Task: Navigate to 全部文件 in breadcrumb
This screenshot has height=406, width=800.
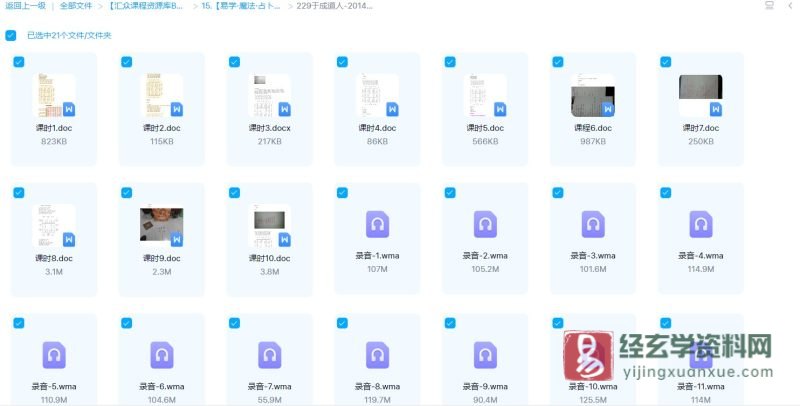Action: 76,6
